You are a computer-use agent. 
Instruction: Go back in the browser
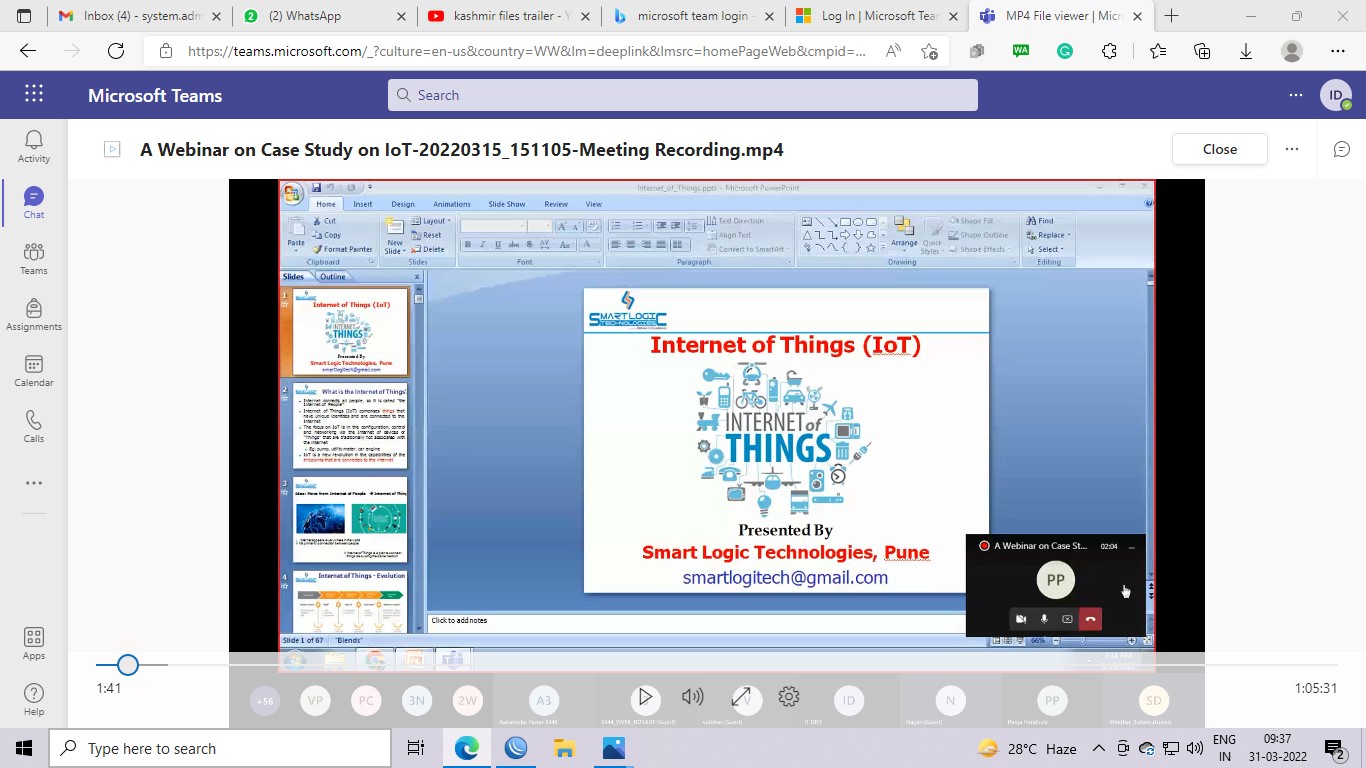tap(28, 52)
